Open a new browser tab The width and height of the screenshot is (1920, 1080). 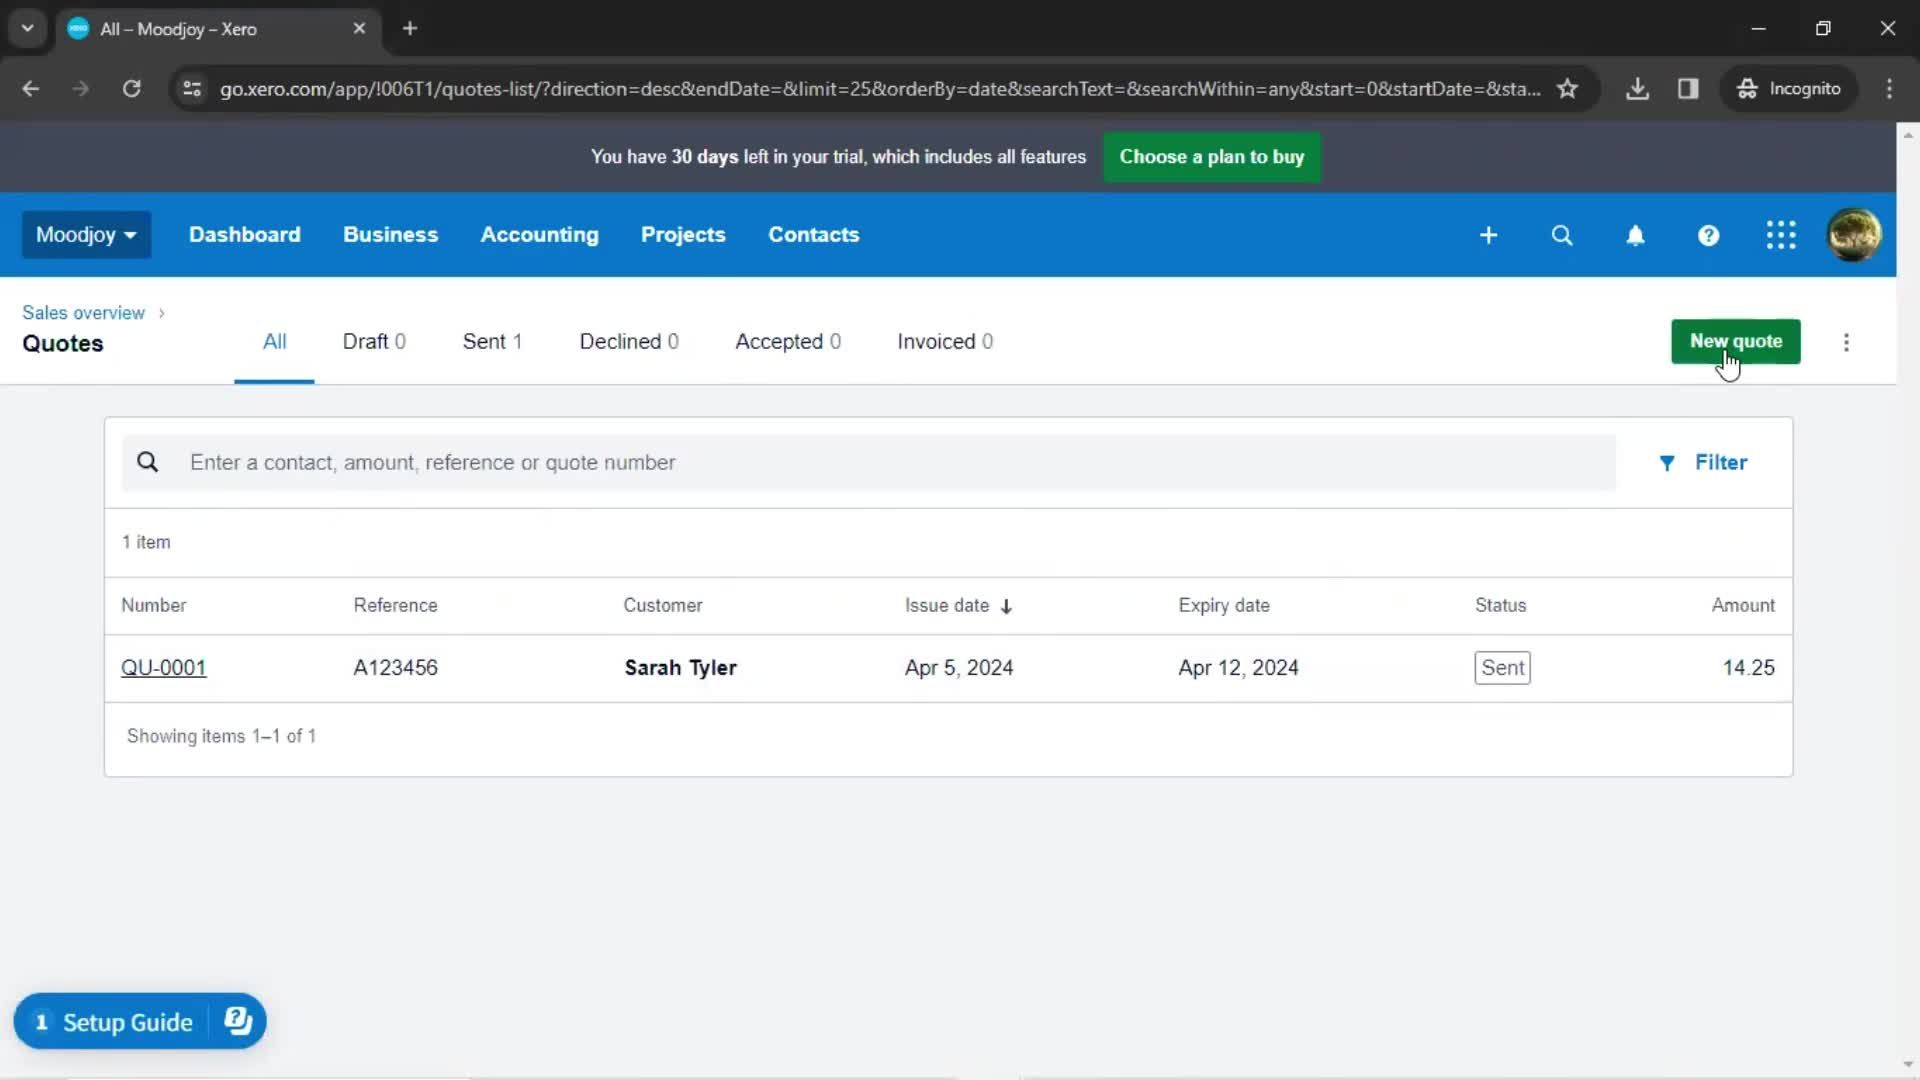point(410,28)
